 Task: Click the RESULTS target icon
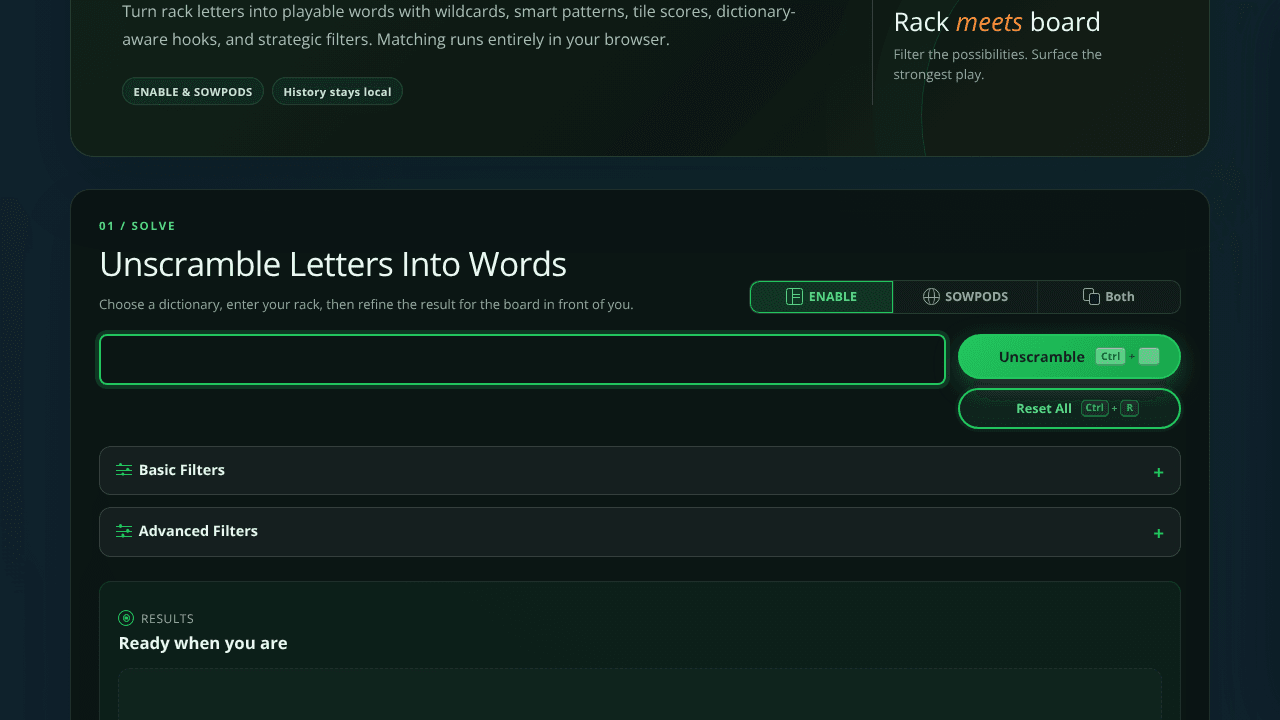126,618
